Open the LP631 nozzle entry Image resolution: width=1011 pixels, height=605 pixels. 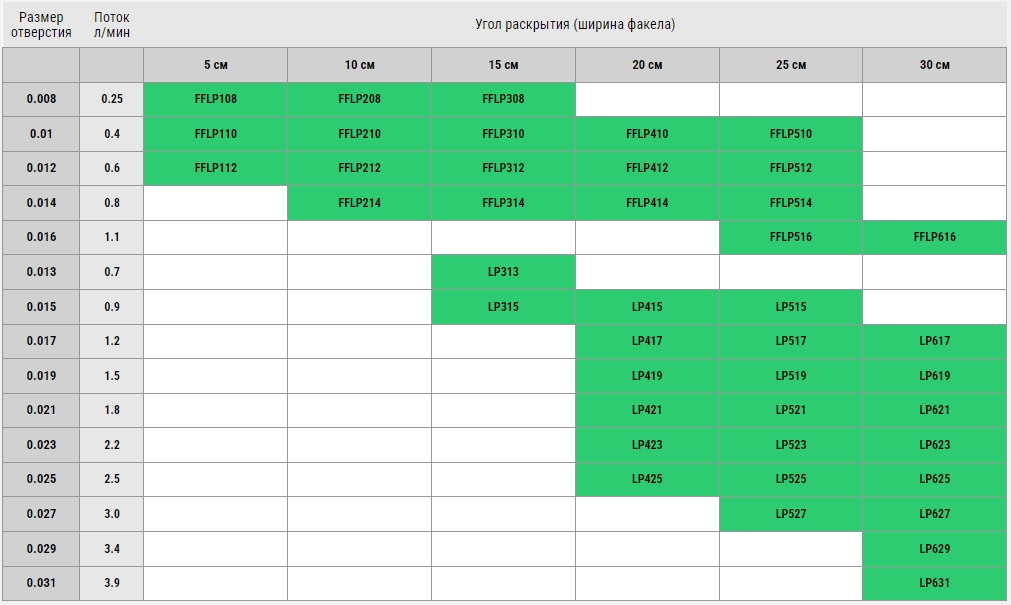[x=934, y=583]
